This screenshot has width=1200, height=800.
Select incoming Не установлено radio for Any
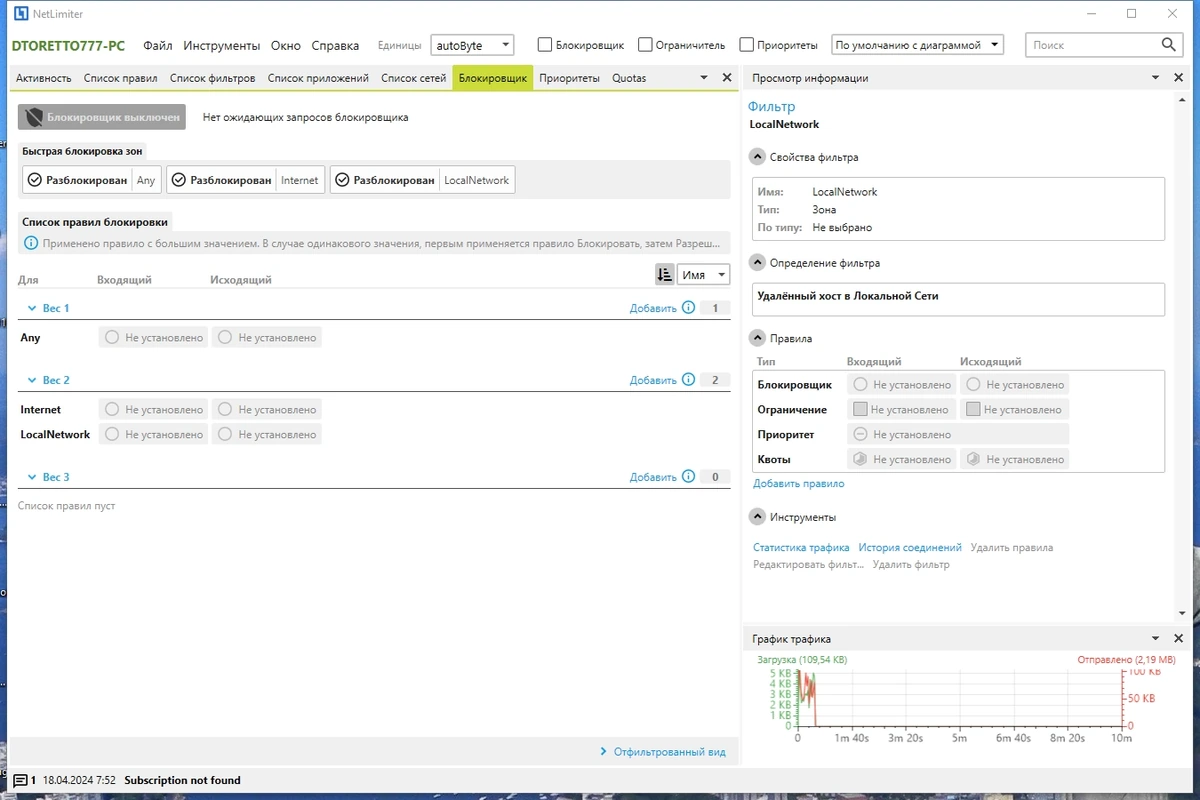point(154,338)
